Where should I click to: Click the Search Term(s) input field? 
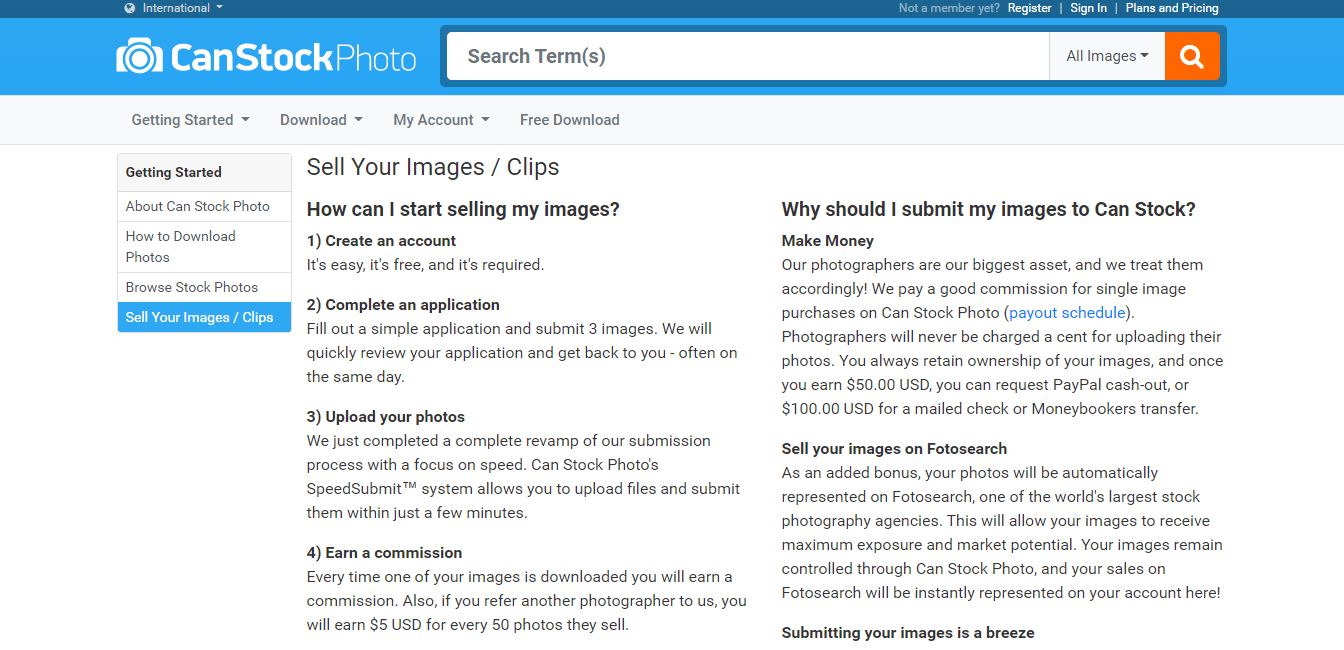[x=748, y=56]
